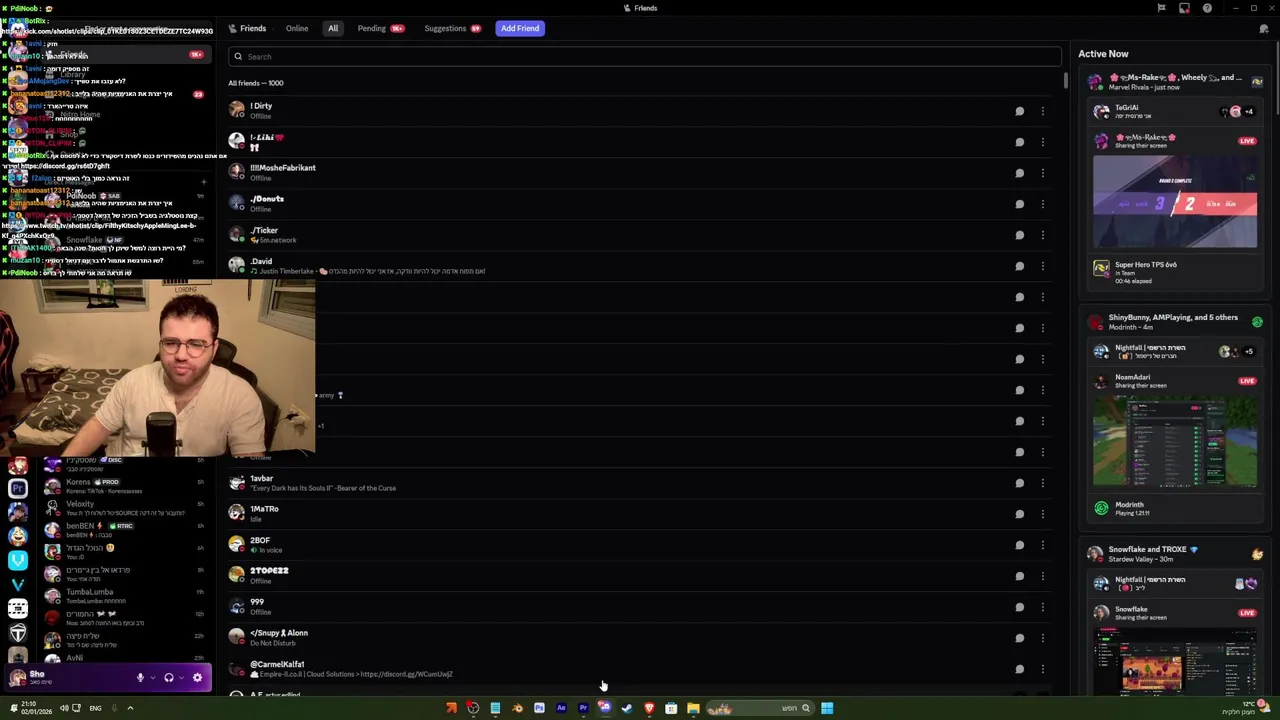Open ShinyBunny Modrinth activity card header
Image resolution: width=1280 pixels, height=720 pixels.
pyautogui.click(x=1175, y=321)
